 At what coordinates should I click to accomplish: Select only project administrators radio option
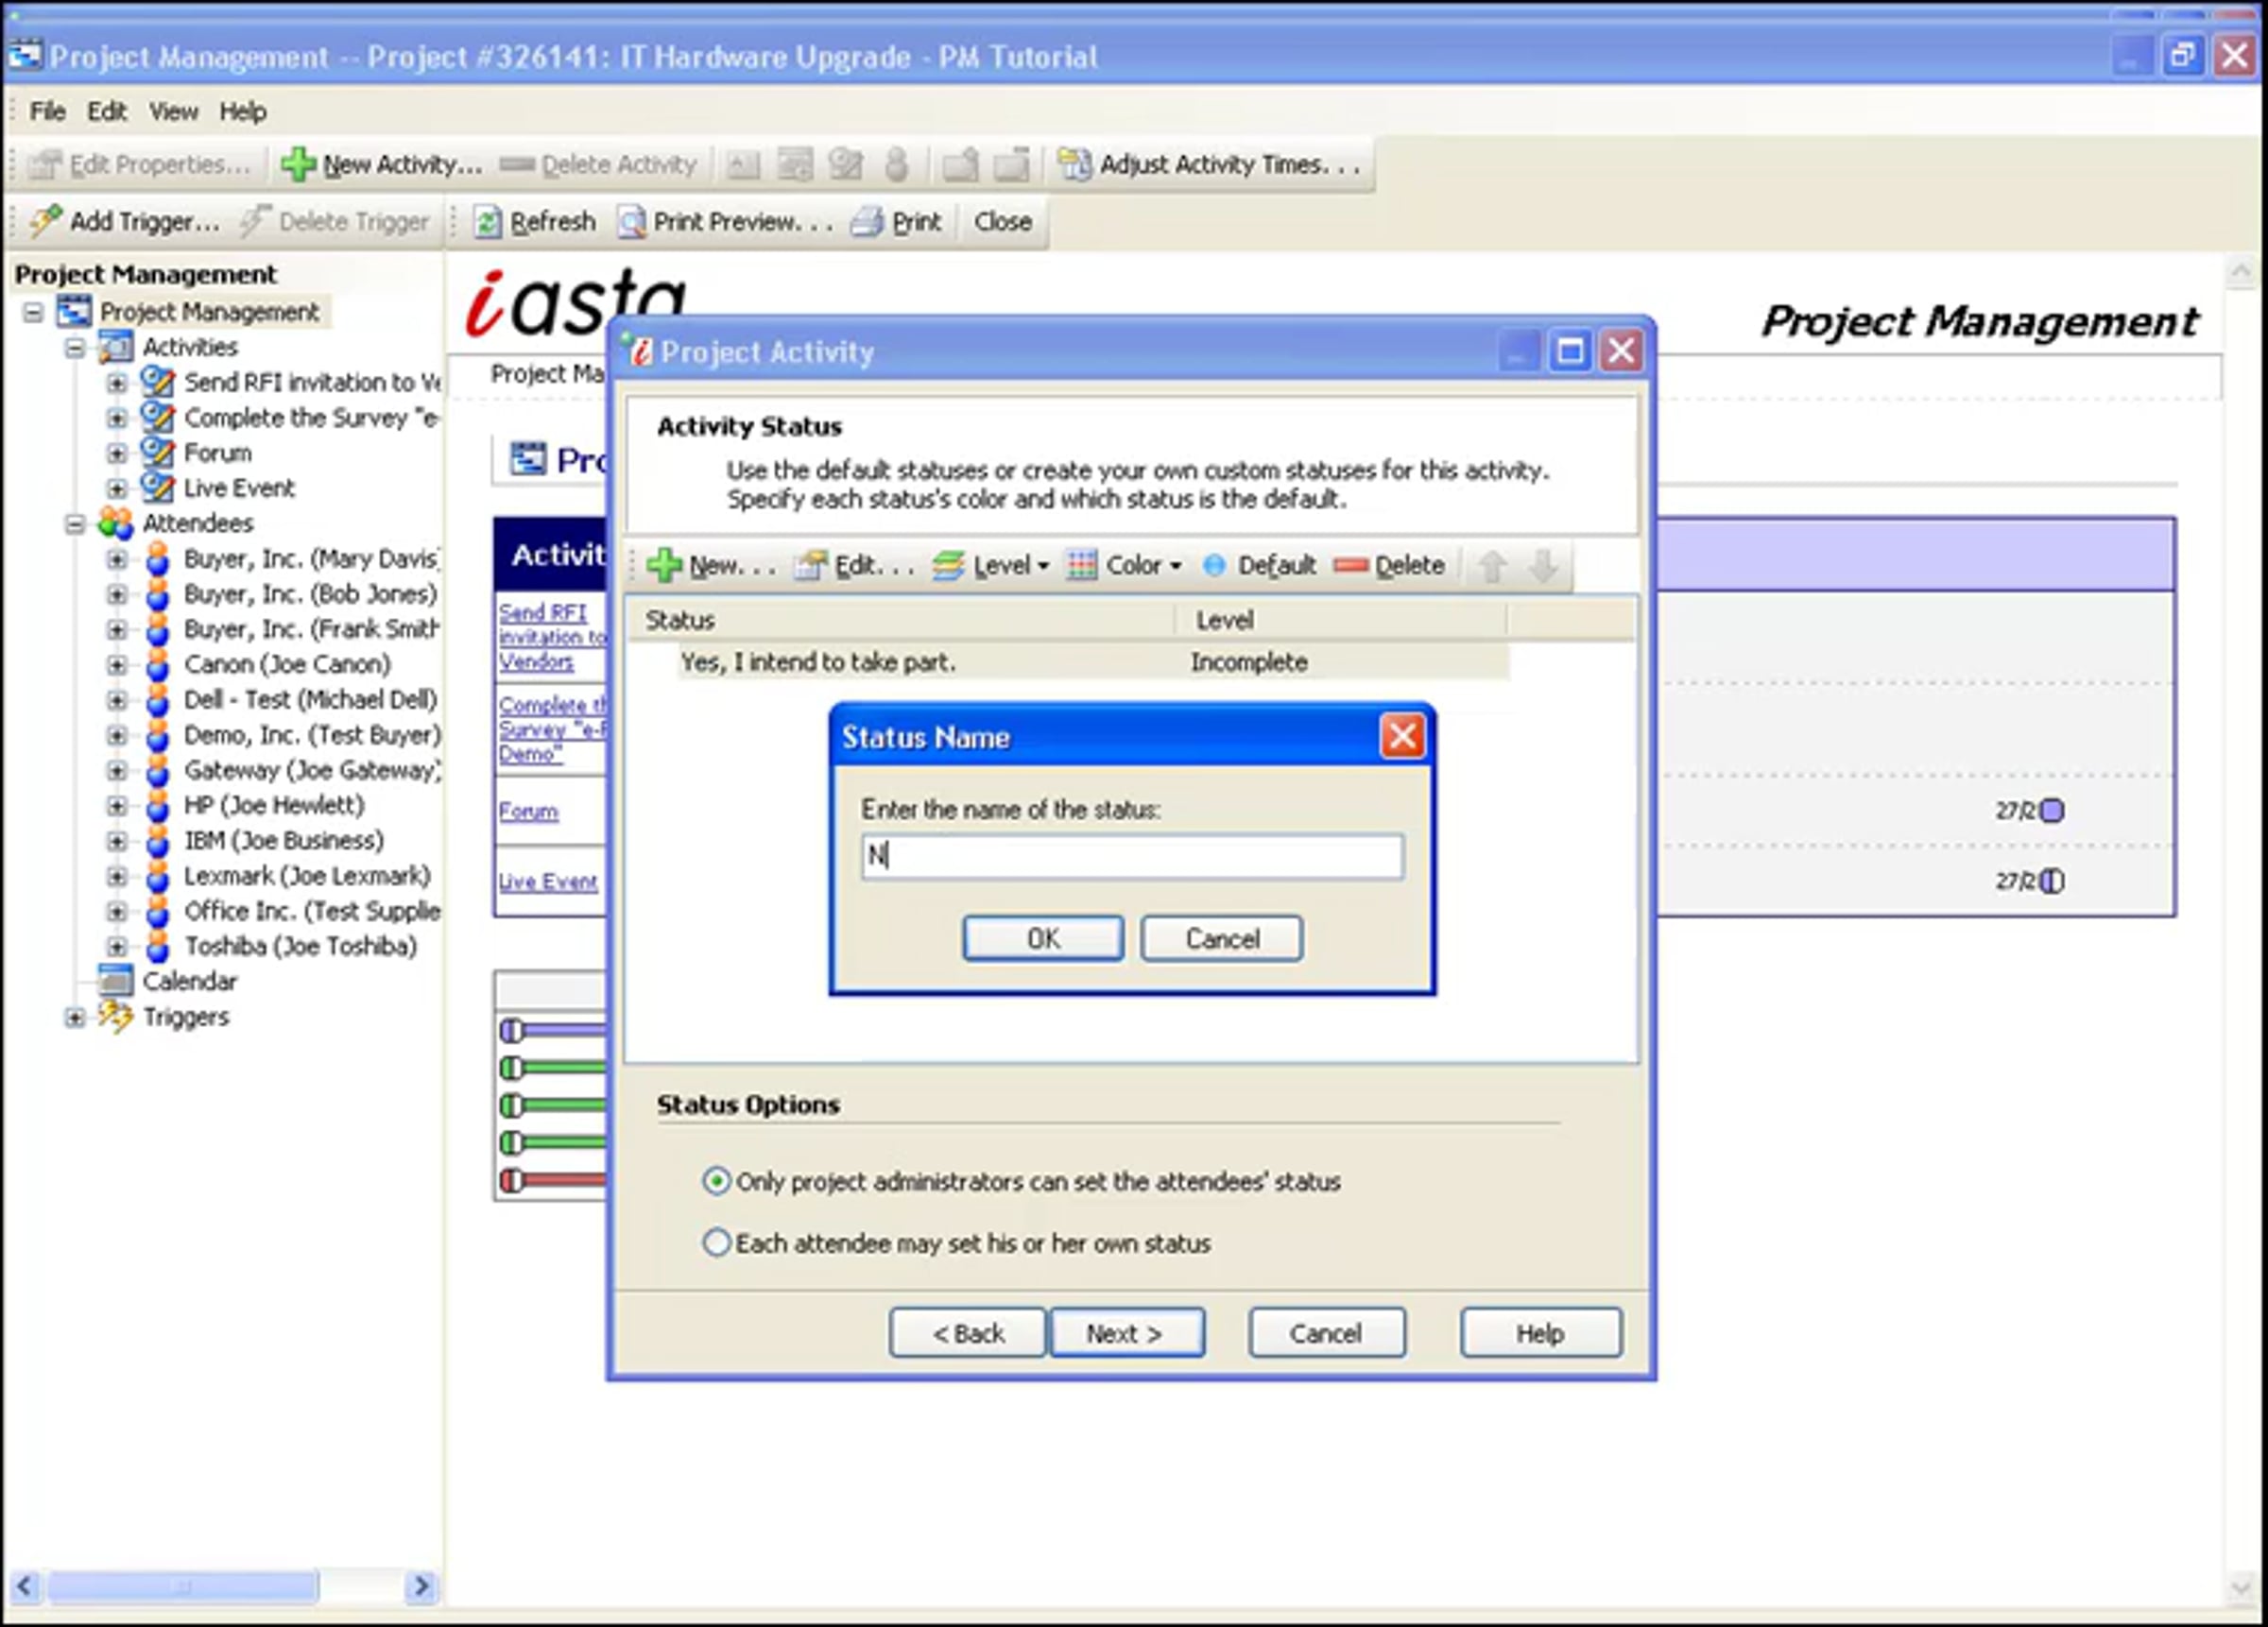716,1182
